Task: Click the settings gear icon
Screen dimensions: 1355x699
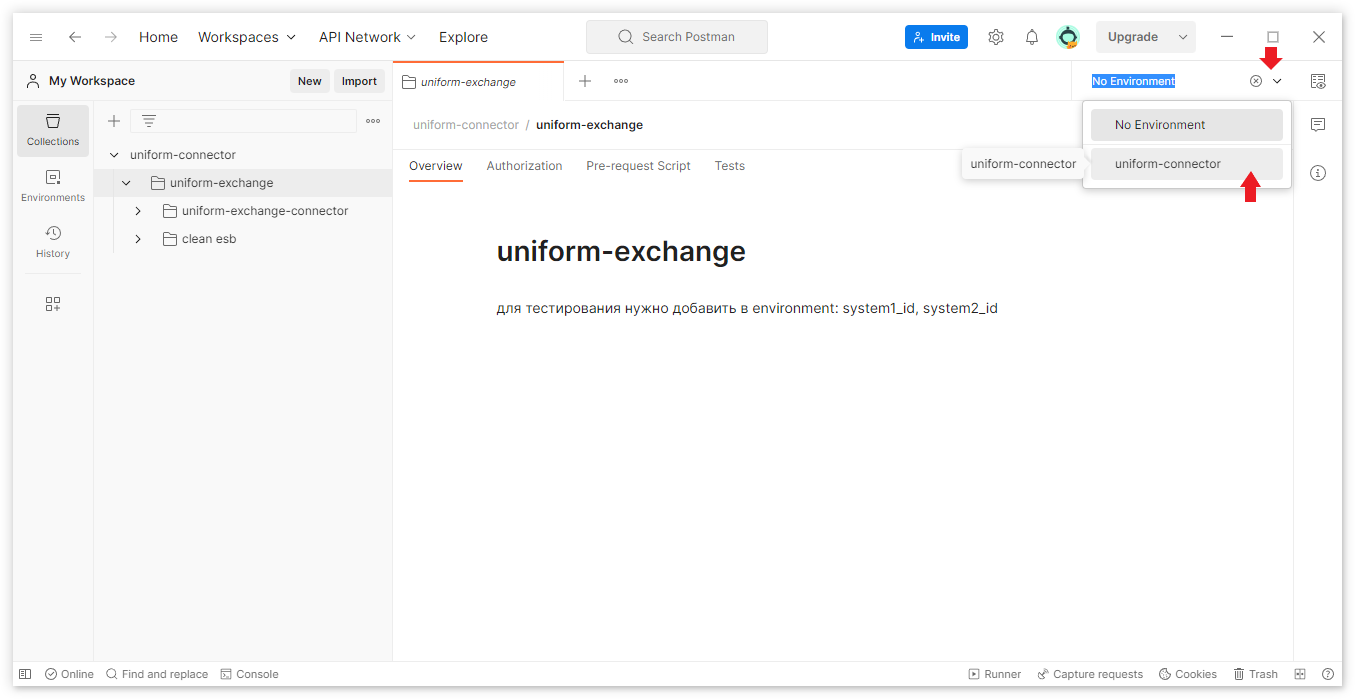Action: (x=995, y=37)
